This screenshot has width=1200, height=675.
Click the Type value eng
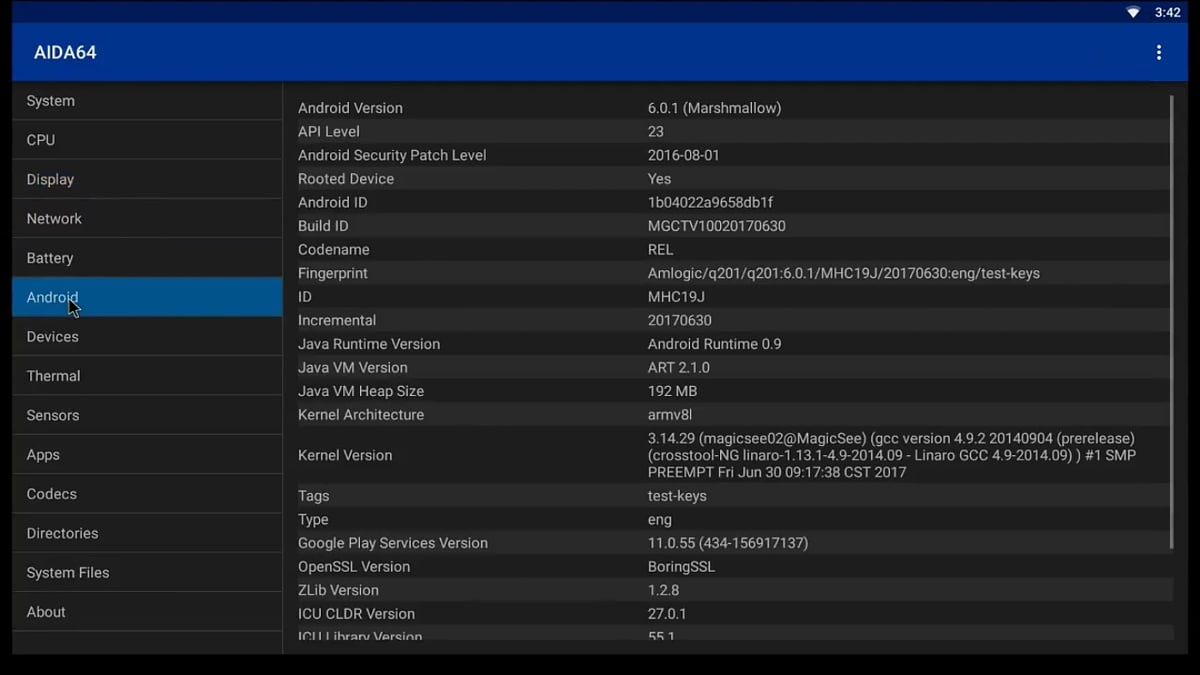(660, 520)
